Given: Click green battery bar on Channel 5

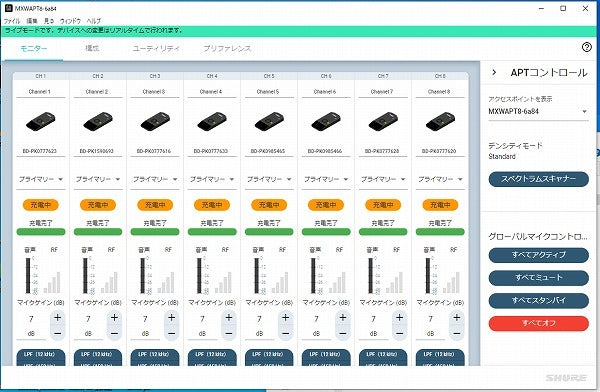Looking at the screenshot, I should (x=269, y=232).
